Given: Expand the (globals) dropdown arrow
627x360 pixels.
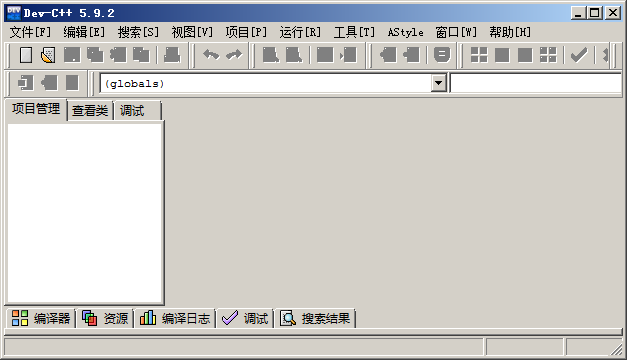Looking at the screenshot, I should pyautogui.click(x=439, y=83).
